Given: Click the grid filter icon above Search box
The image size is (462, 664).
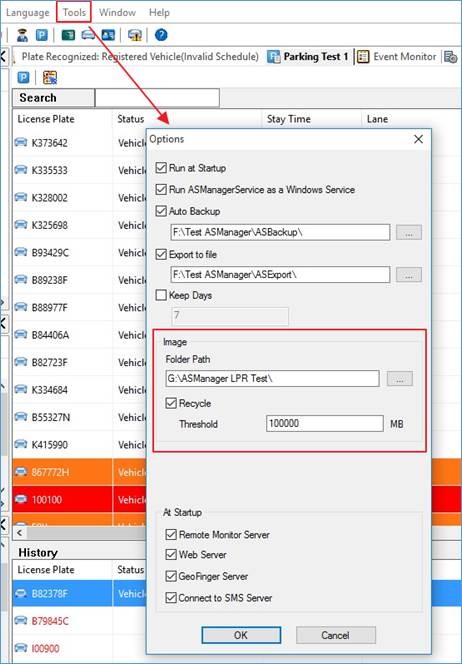Looking at the screenshot, I should click(50, 77).
